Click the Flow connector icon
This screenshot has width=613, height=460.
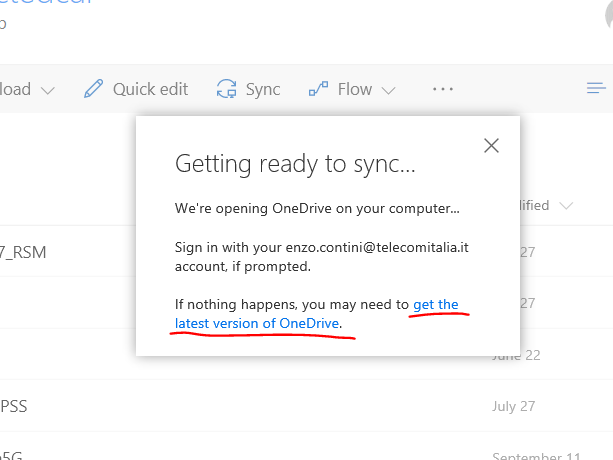click(x=319, y=89)
